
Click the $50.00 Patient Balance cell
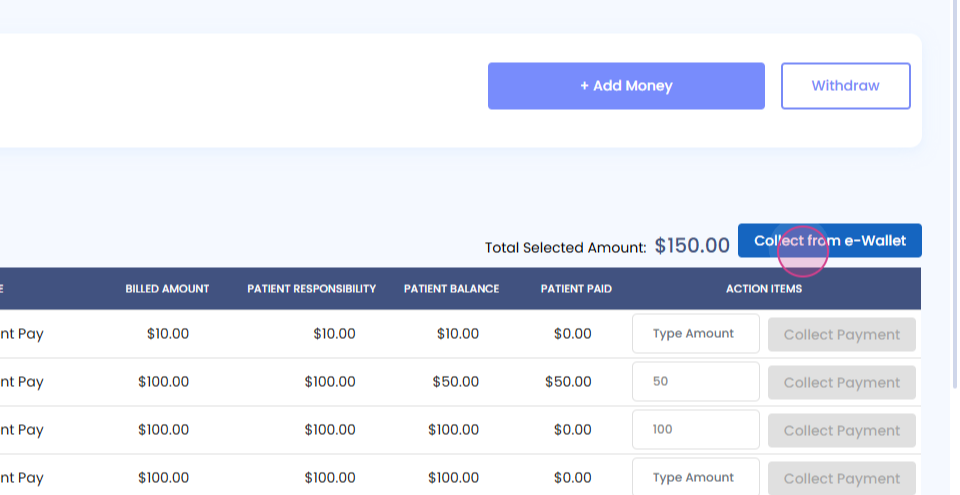455,382
